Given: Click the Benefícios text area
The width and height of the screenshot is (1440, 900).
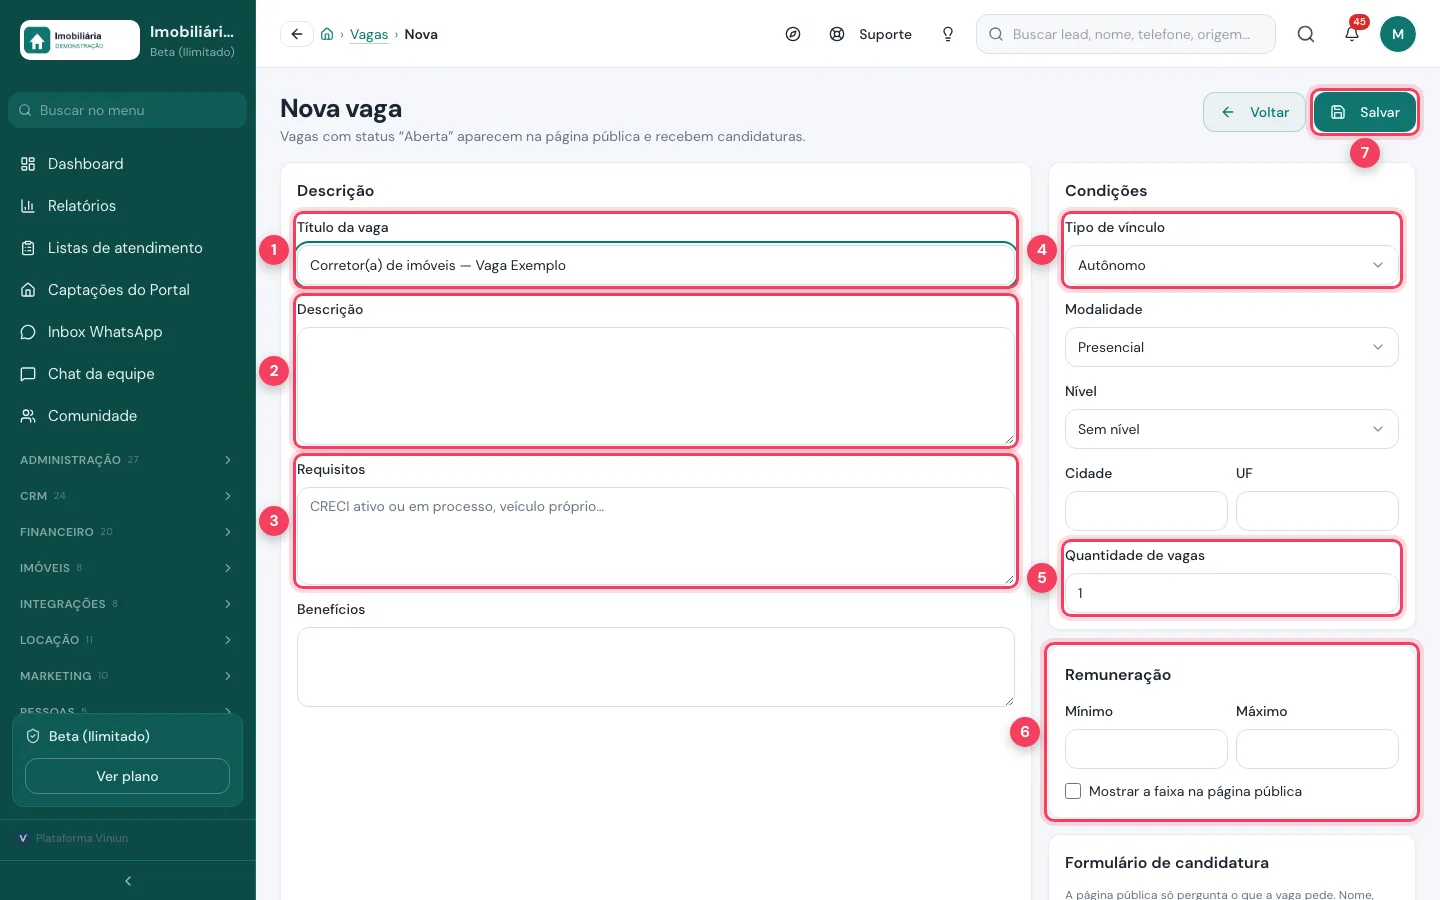Looking at the screenshot, I should [656, 667].
